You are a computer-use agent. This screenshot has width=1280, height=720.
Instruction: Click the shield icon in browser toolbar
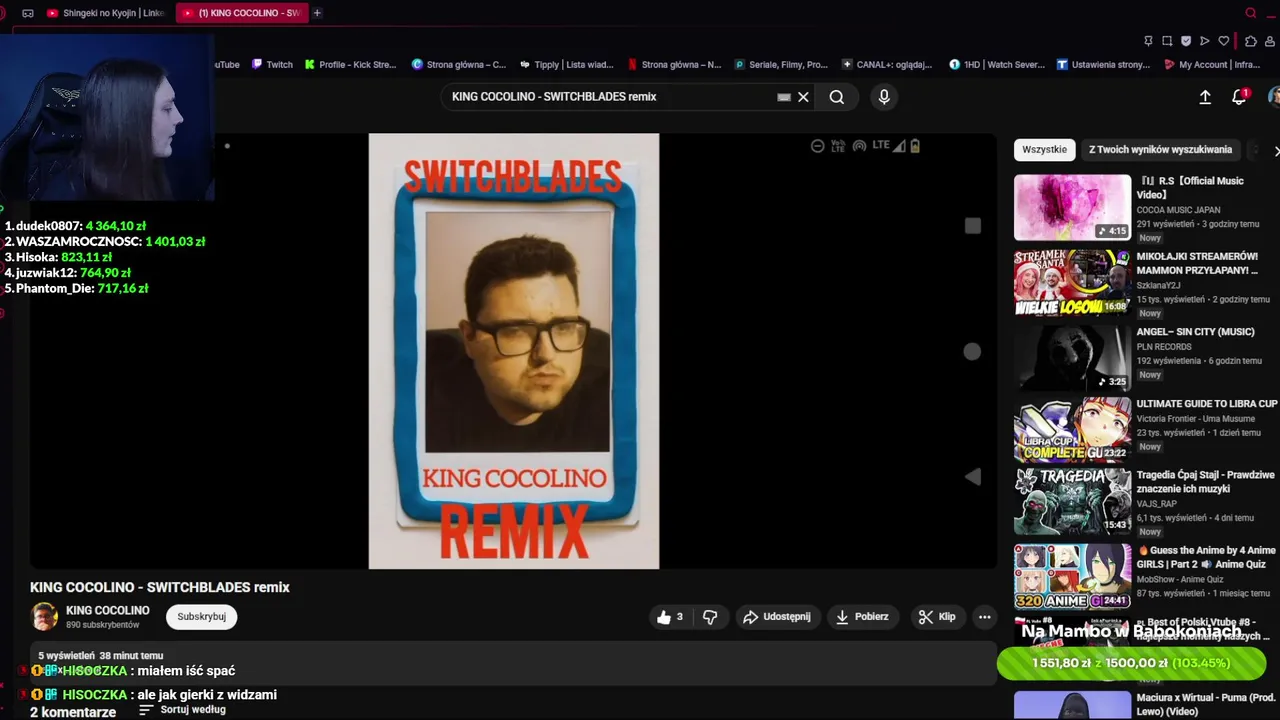(1186, 41)
